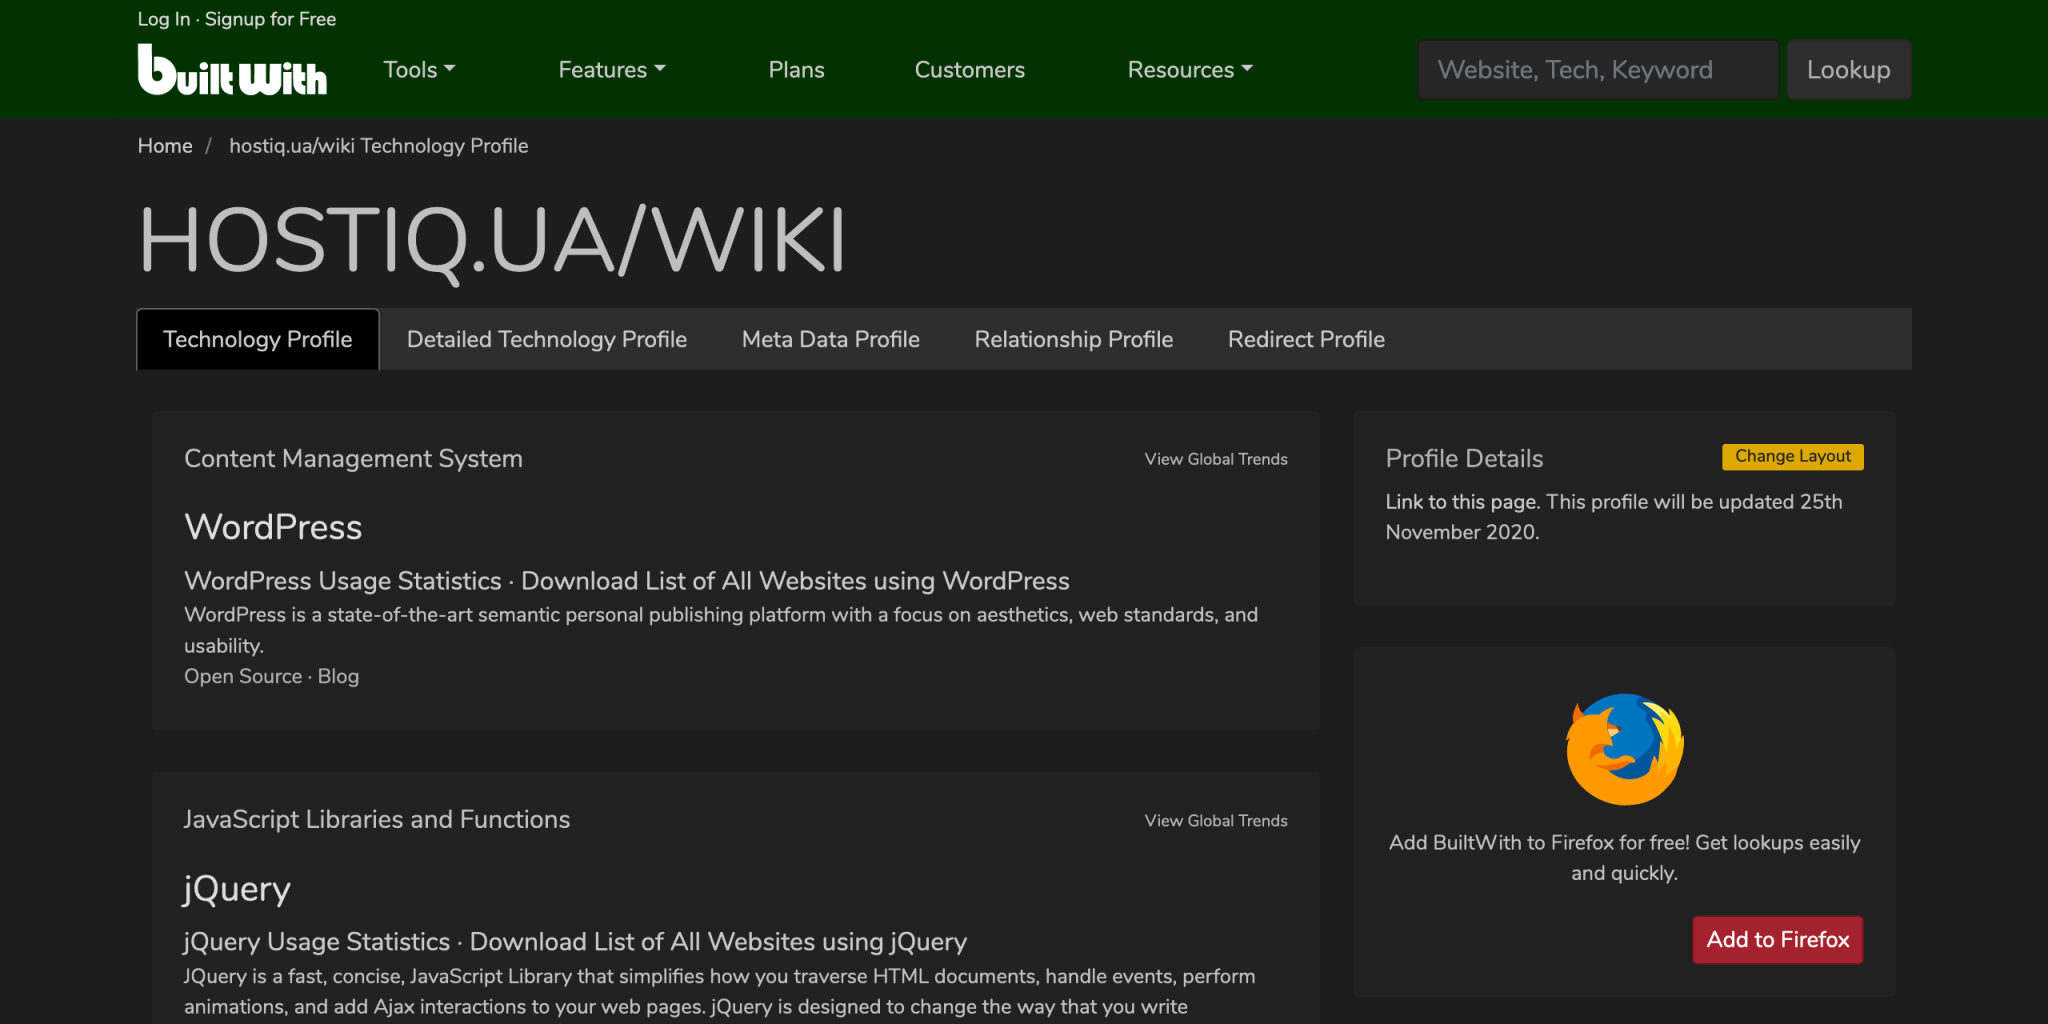The width and height of the screenshot is (2048, 1024).
Task: Click the Add to Firefox button
Action: point(1777,939)
